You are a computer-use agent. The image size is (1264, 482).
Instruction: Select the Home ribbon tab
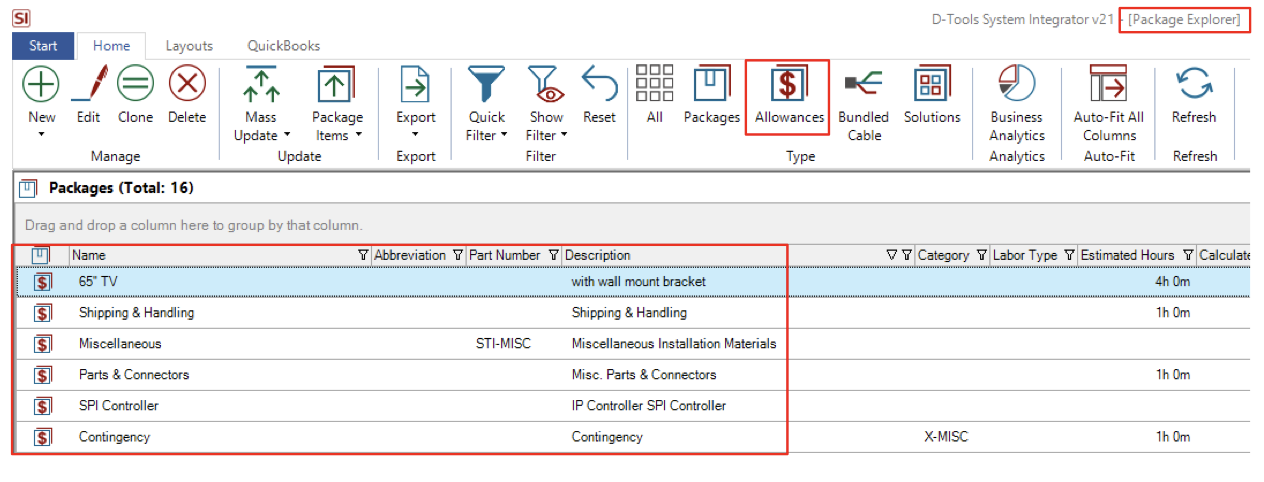point(111,46)
